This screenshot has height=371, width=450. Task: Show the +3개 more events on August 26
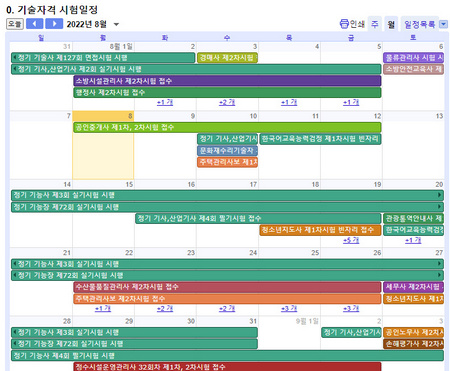pos(351,309)
